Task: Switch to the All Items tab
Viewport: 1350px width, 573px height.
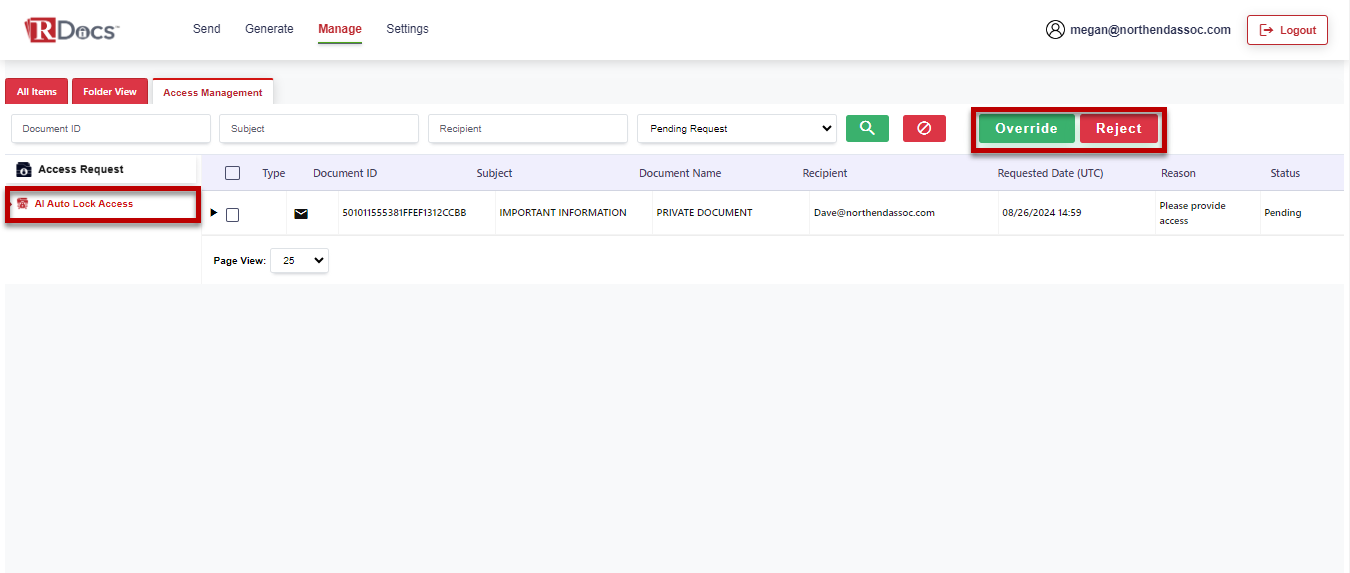Action: click(x=36, y=92)
